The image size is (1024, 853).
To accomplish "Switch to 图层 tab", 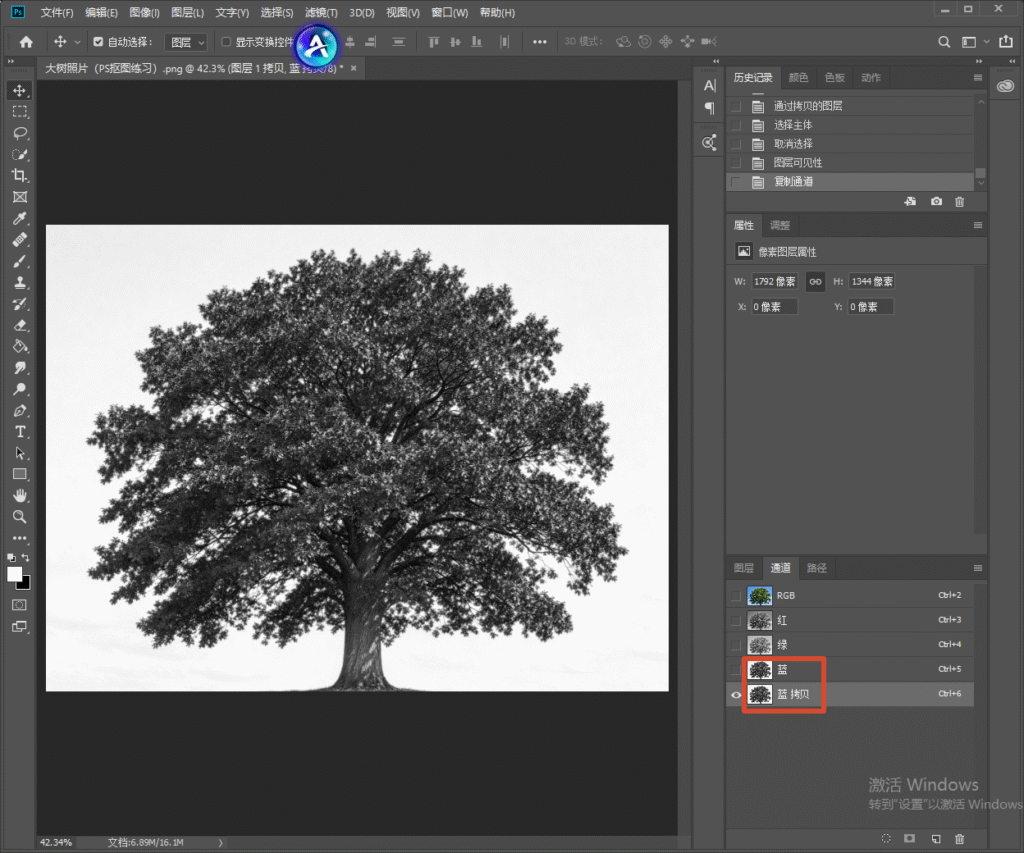I will (744, 568).
